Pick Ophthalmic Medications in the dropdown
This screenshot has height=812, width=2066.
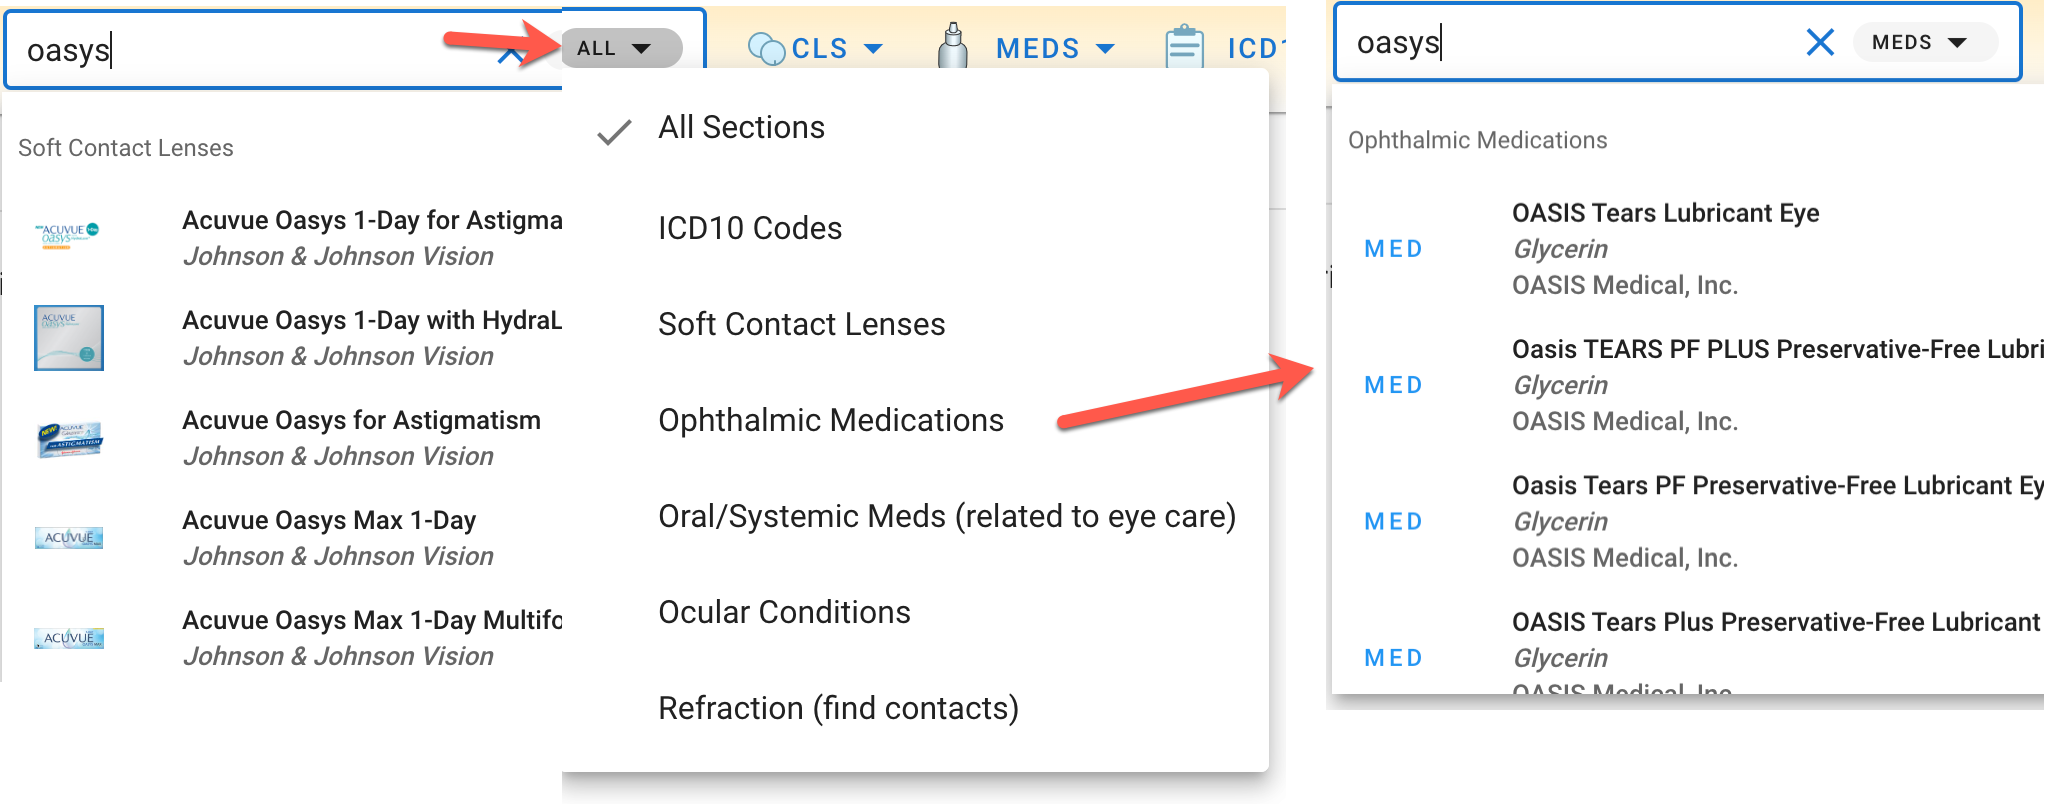tap(830, 420)
